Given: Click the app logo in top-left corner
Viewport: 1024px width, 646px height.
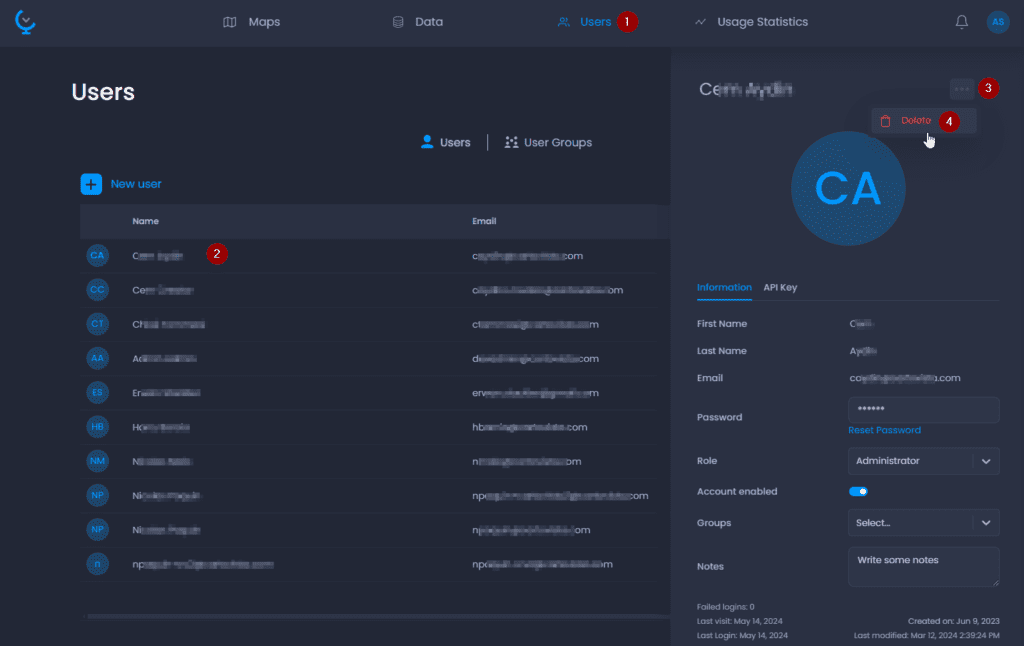Looking at the screenshot, I should pyautogui.click(x=25, y=22).
